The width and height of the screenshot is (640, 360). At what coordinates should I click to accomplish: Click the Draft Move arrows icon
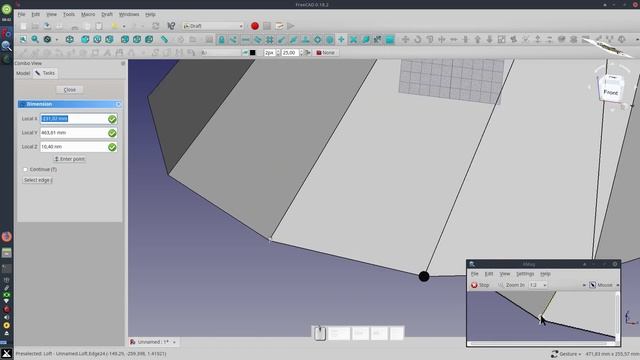coord(405,40)
